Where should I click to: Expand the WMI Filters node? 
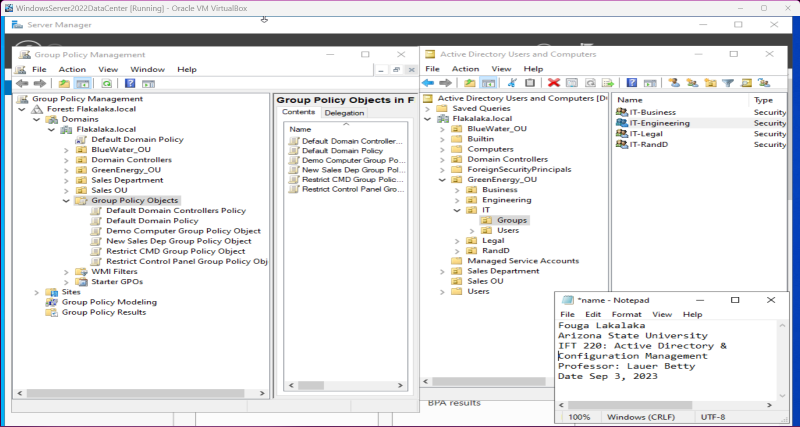(66, 272)
